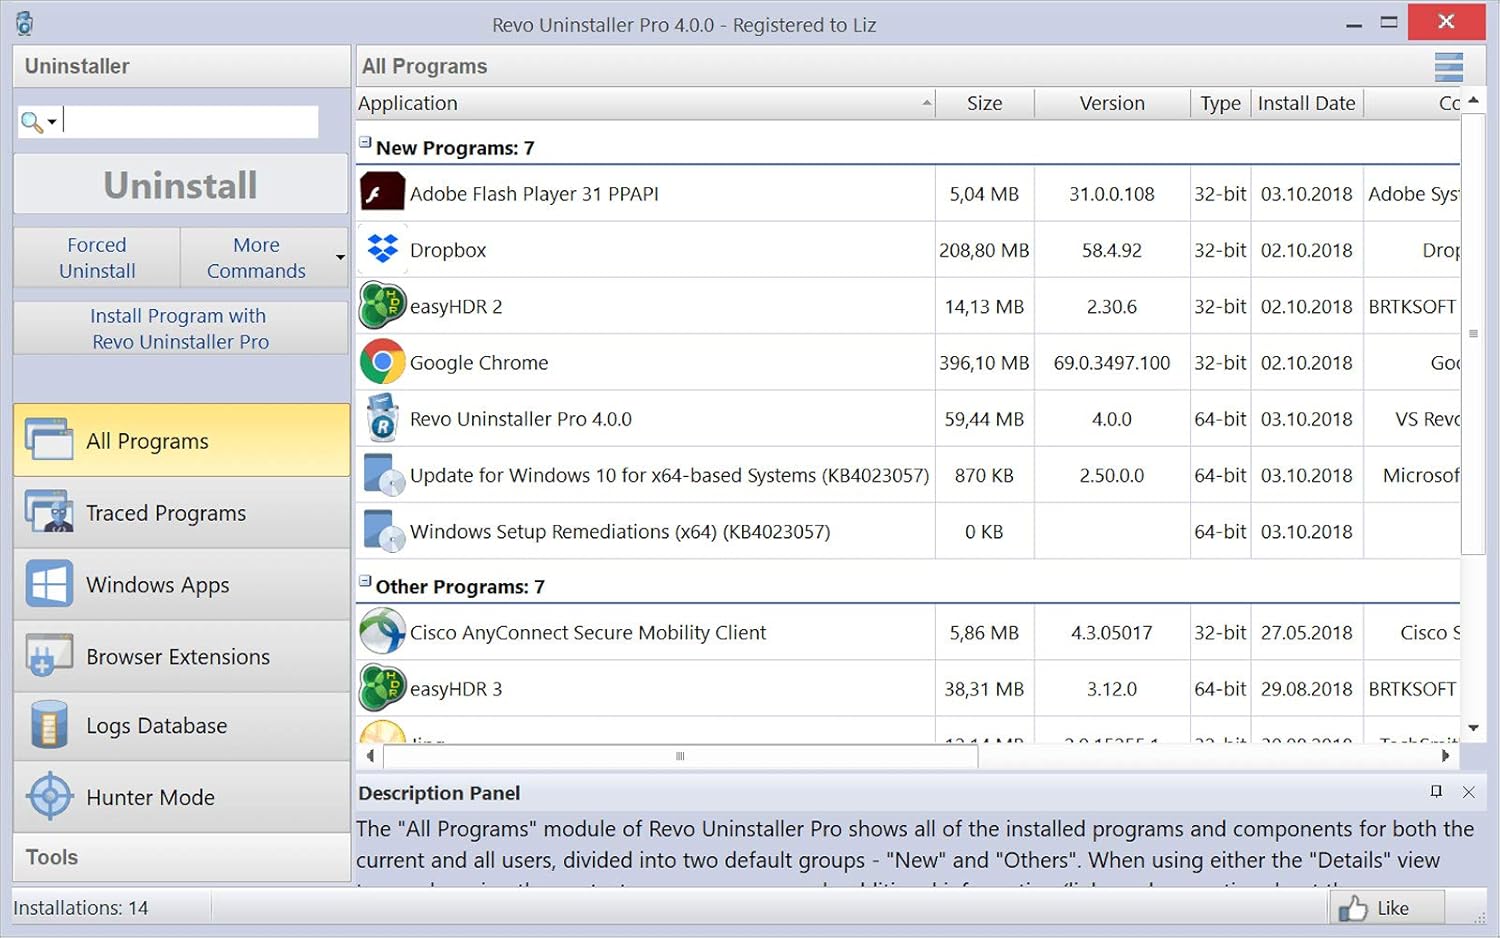Open the view options menu icon in All Programs header
Viewport: 1500px width, 938px height.
click(x=1448, y=67)
